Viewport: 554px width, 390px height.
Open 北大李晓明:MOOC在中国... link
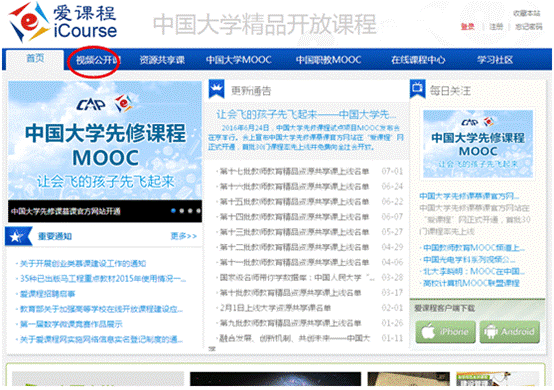pos(474,271)
